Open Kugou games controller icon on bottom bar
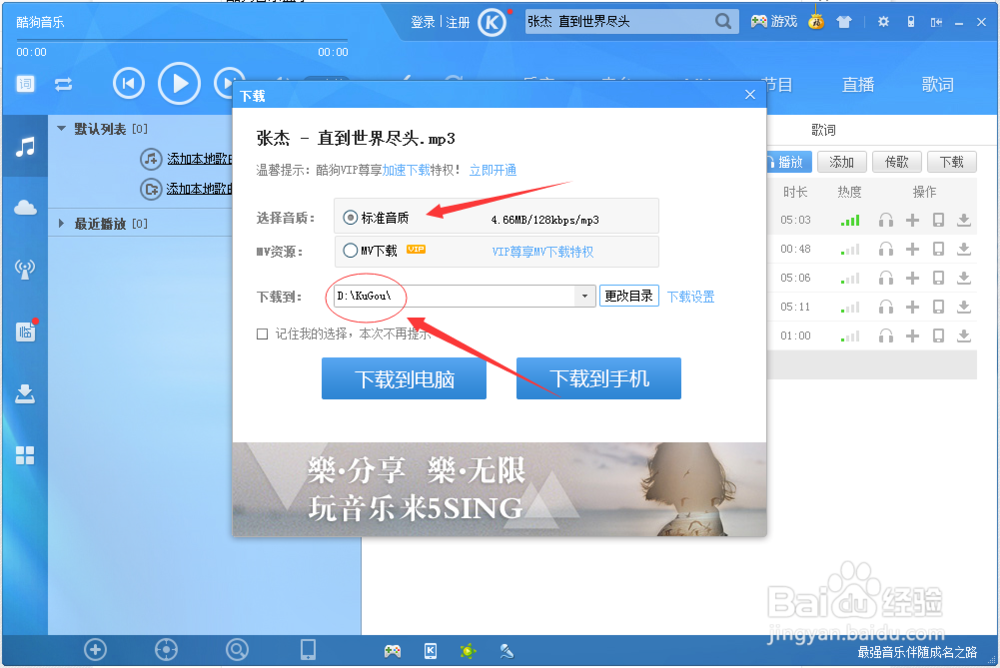 [x=393, y=650]
